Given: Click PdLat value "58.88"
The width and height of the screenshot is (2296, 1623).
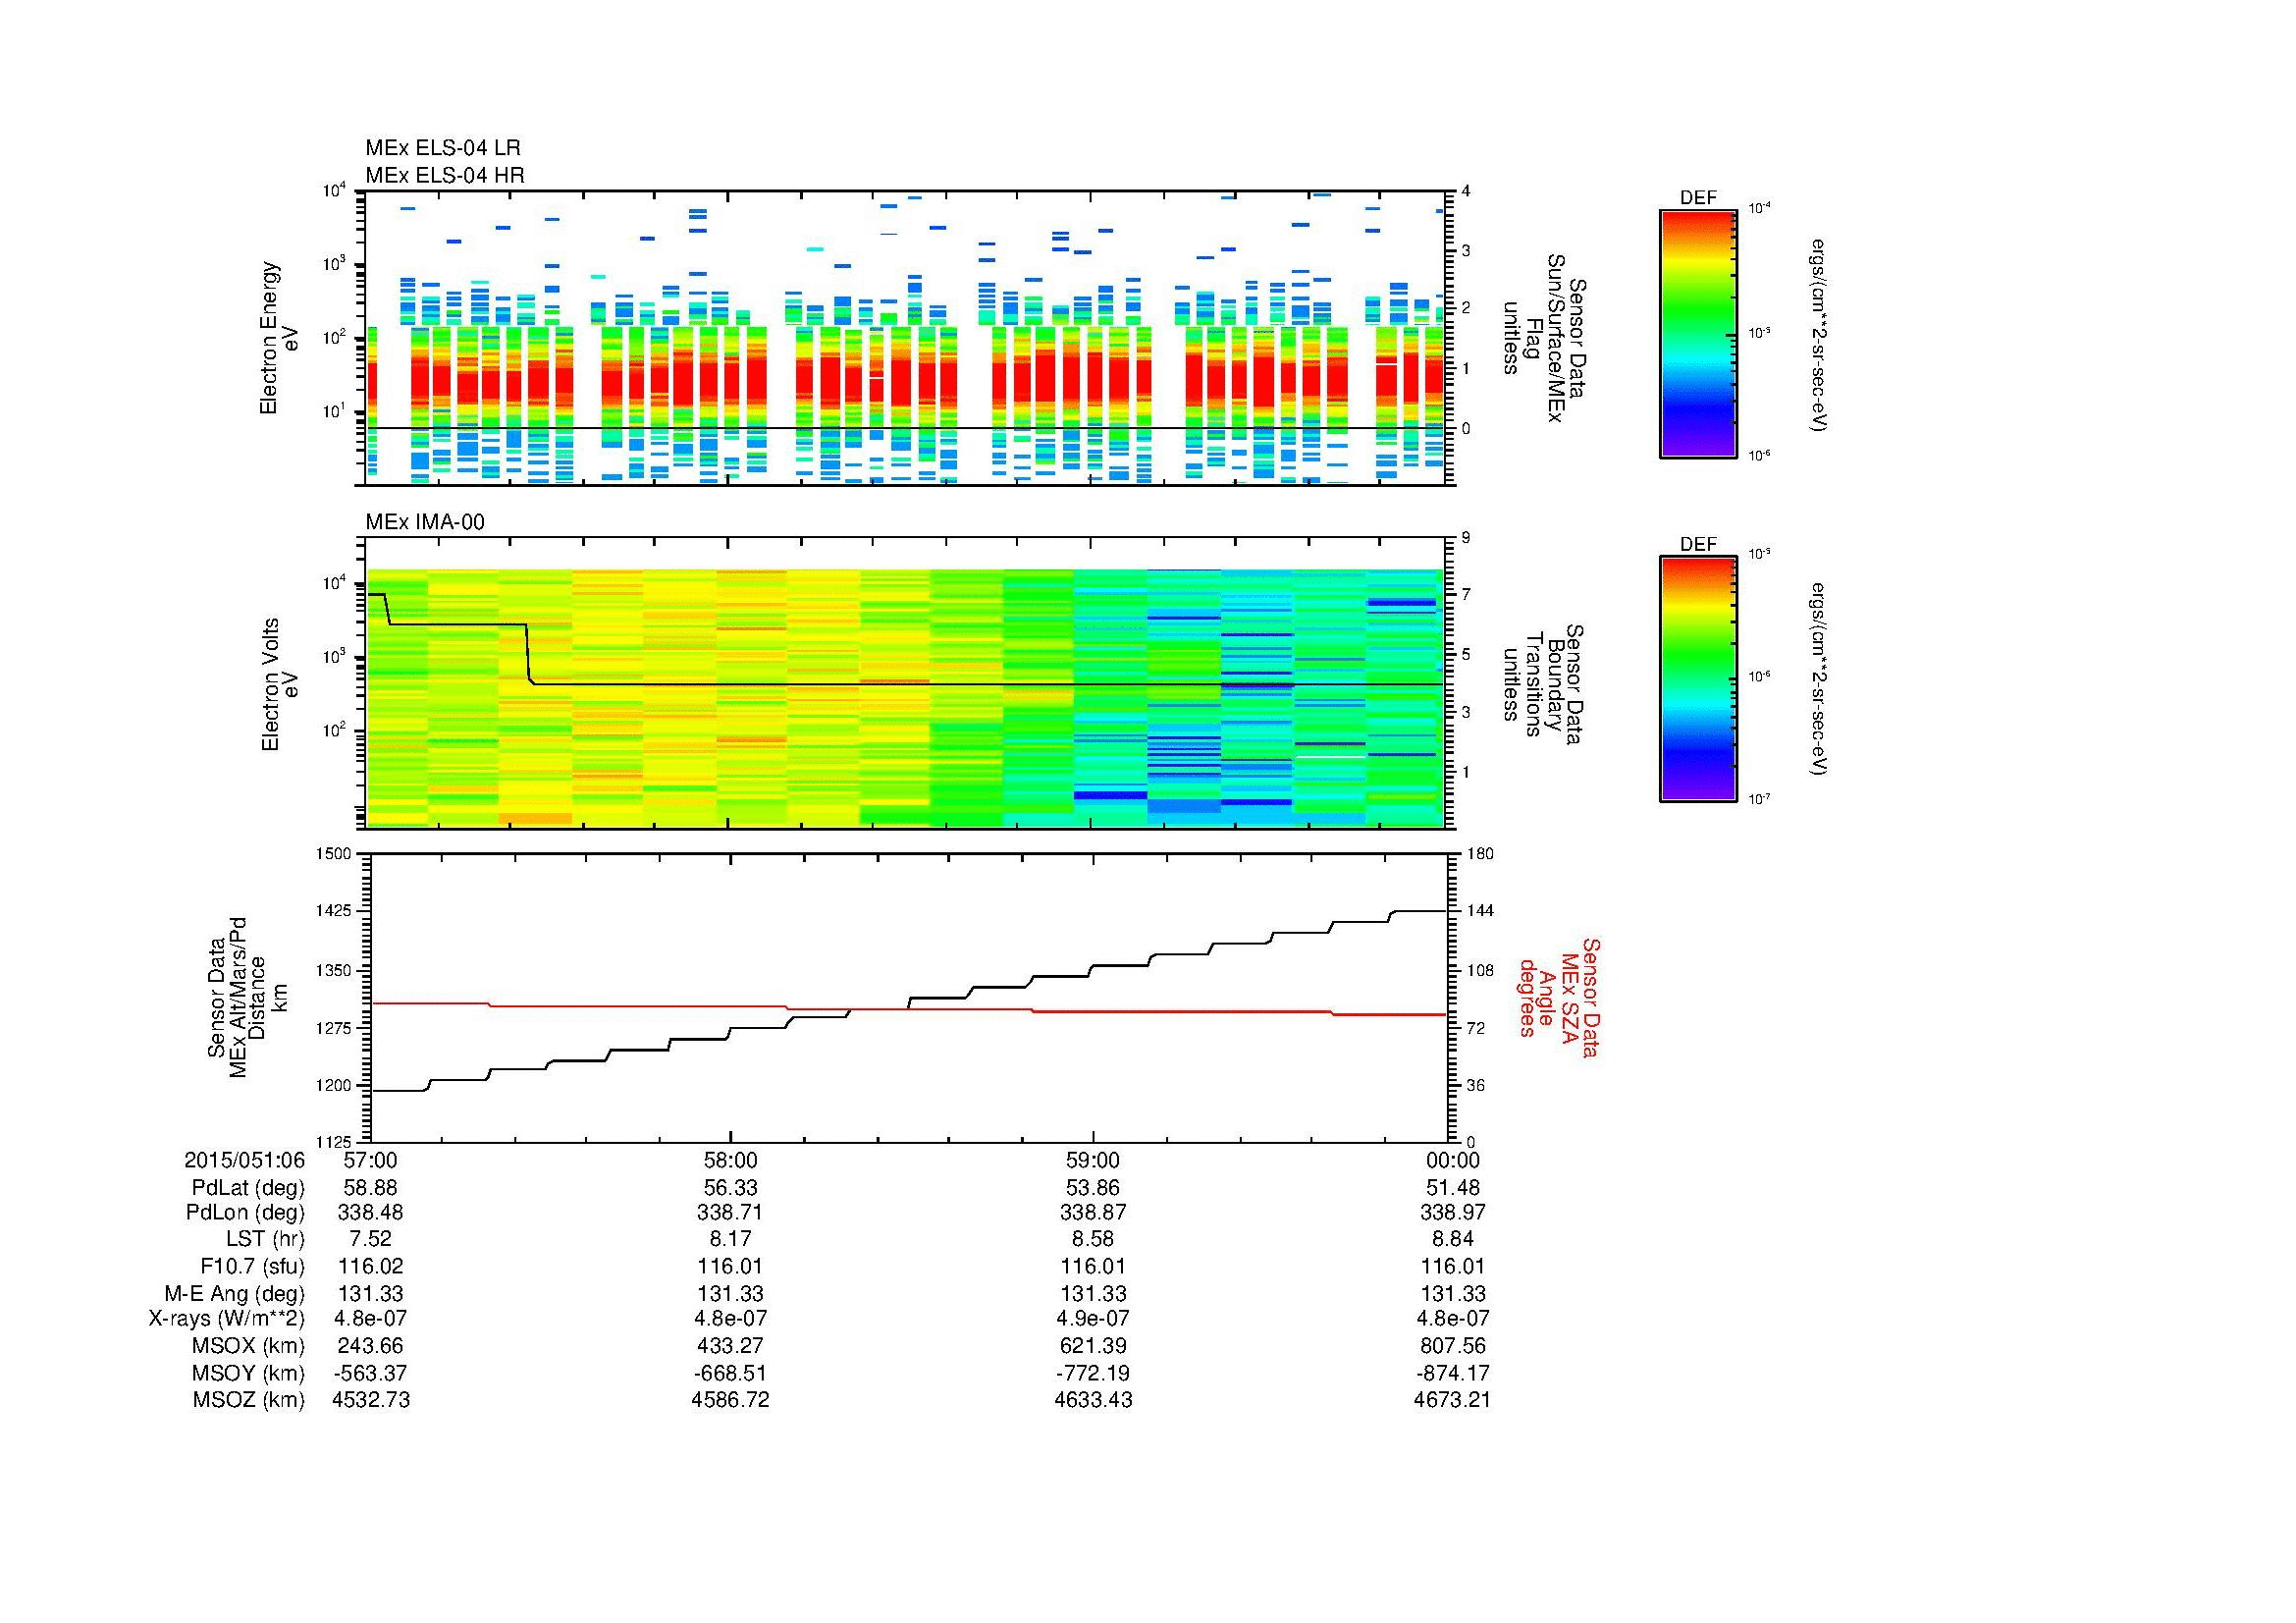Looking at the screenshot, I should [x=371, y=1188].
